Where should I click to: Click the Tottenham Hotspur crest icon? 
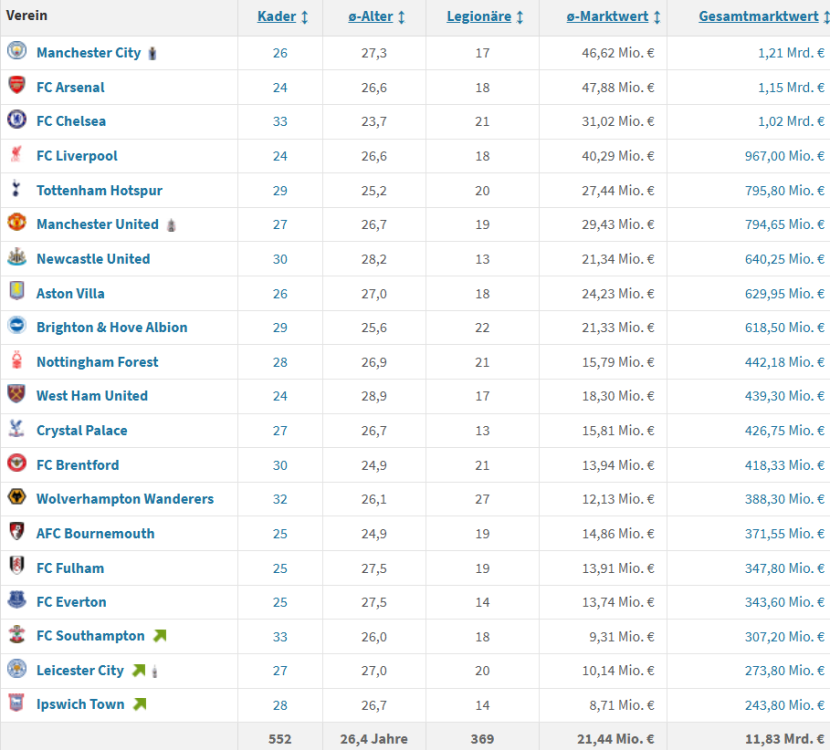17,190
